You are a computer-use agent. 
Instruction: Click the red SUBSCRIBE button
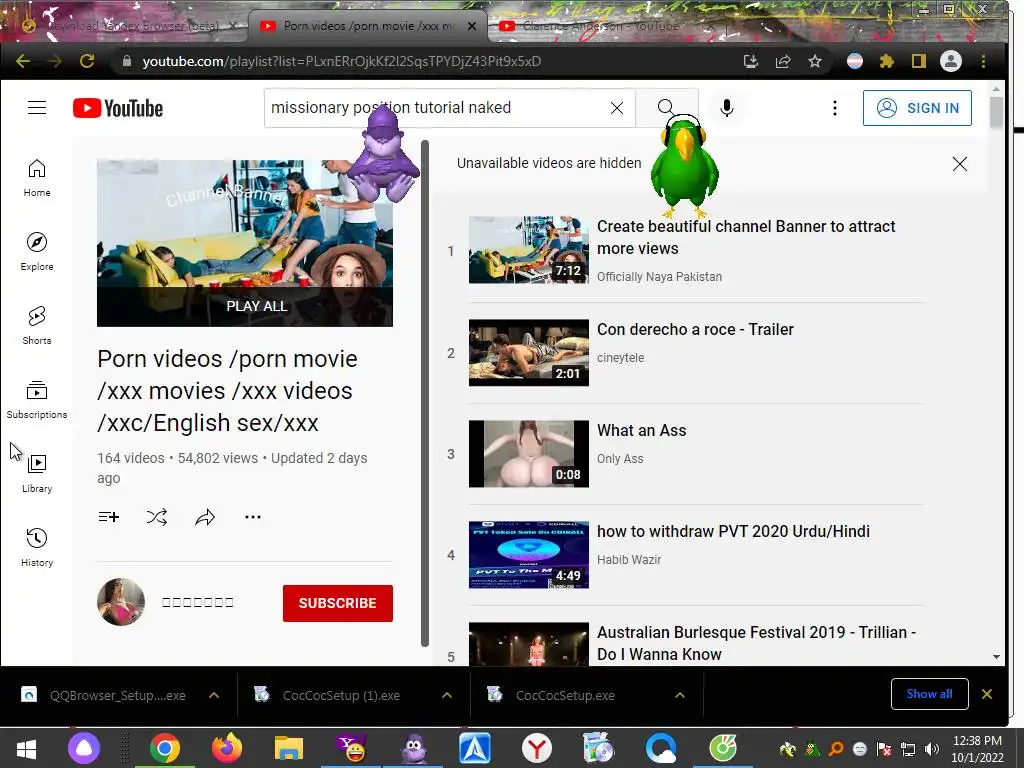coord(338,603)
